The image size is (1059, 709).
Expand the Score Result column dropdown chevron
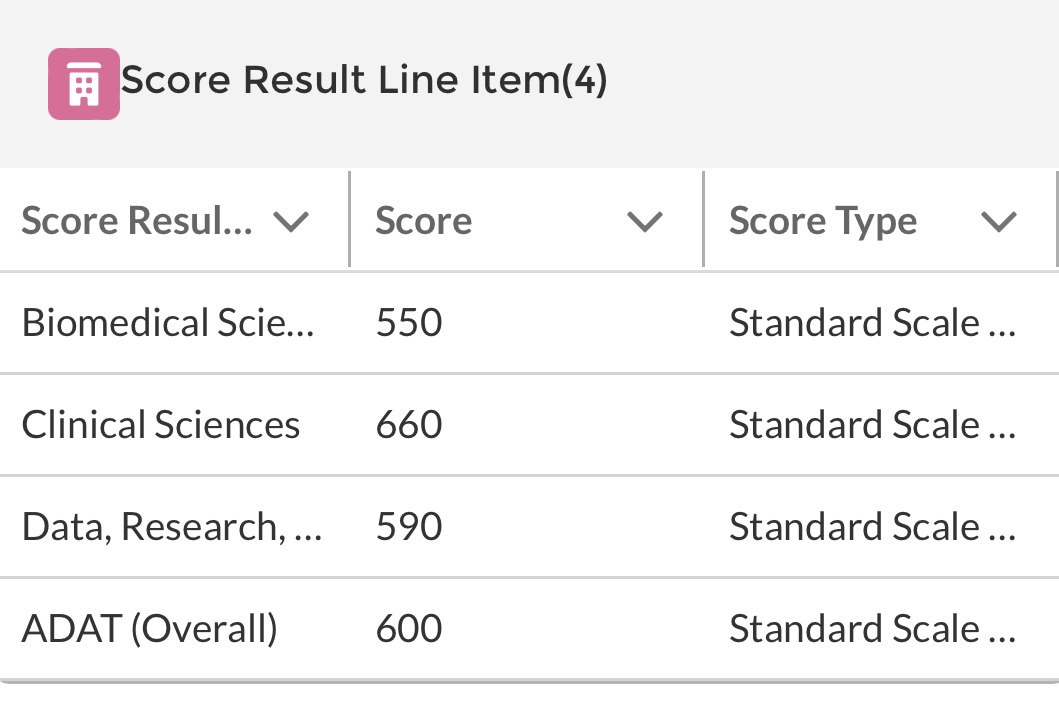[x=291, y=221]
